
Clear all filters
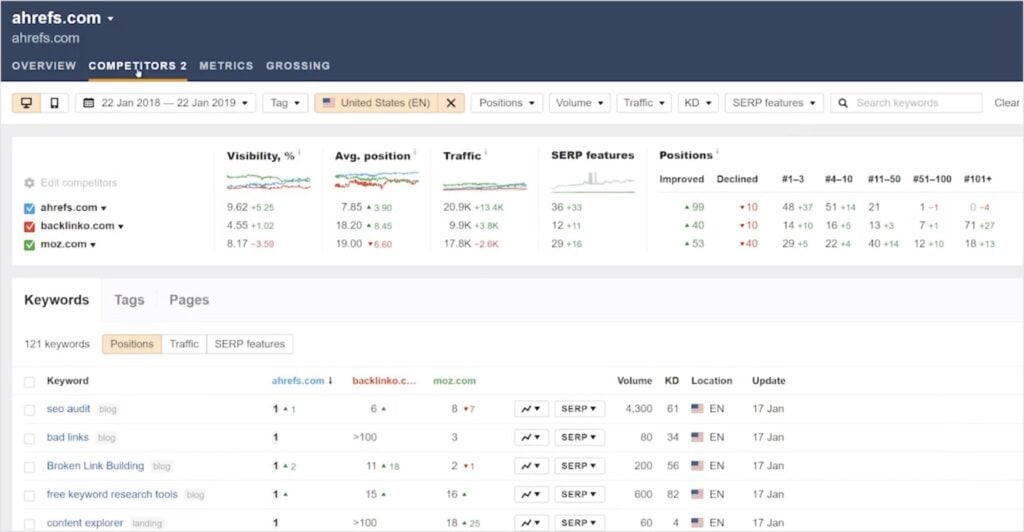pyautogui.click(x=1006, y=103)
